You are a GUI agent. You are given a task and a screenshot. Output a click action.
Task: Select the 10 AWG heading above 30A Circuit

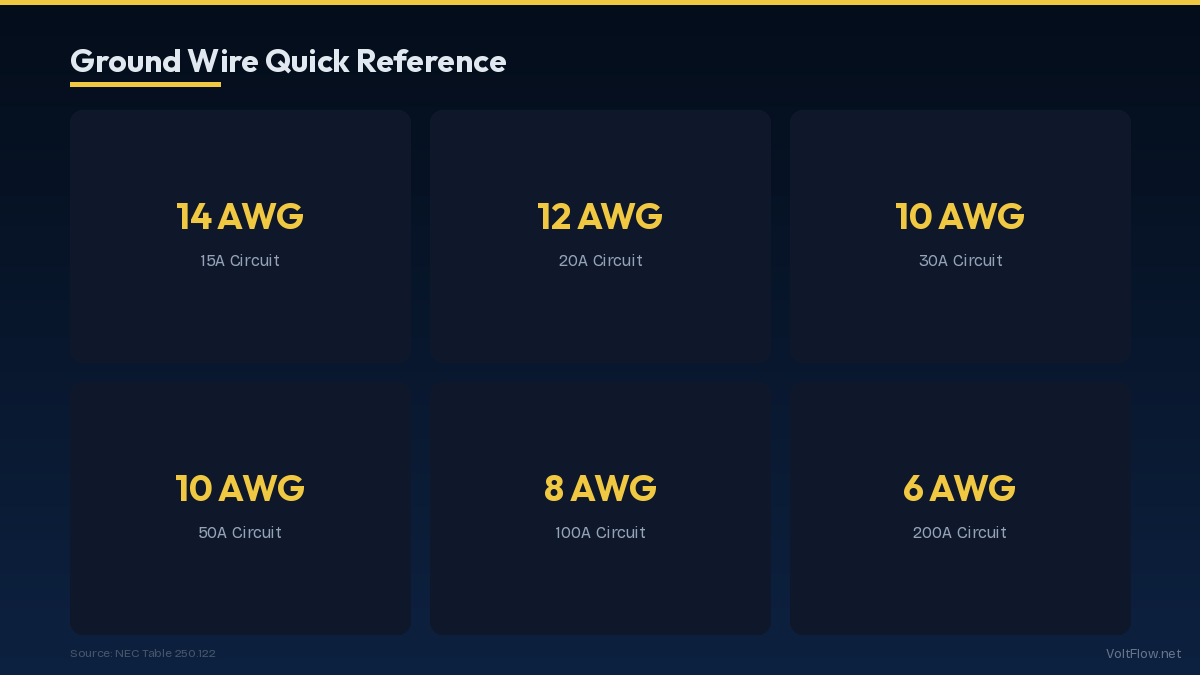(x=960, y=216)
